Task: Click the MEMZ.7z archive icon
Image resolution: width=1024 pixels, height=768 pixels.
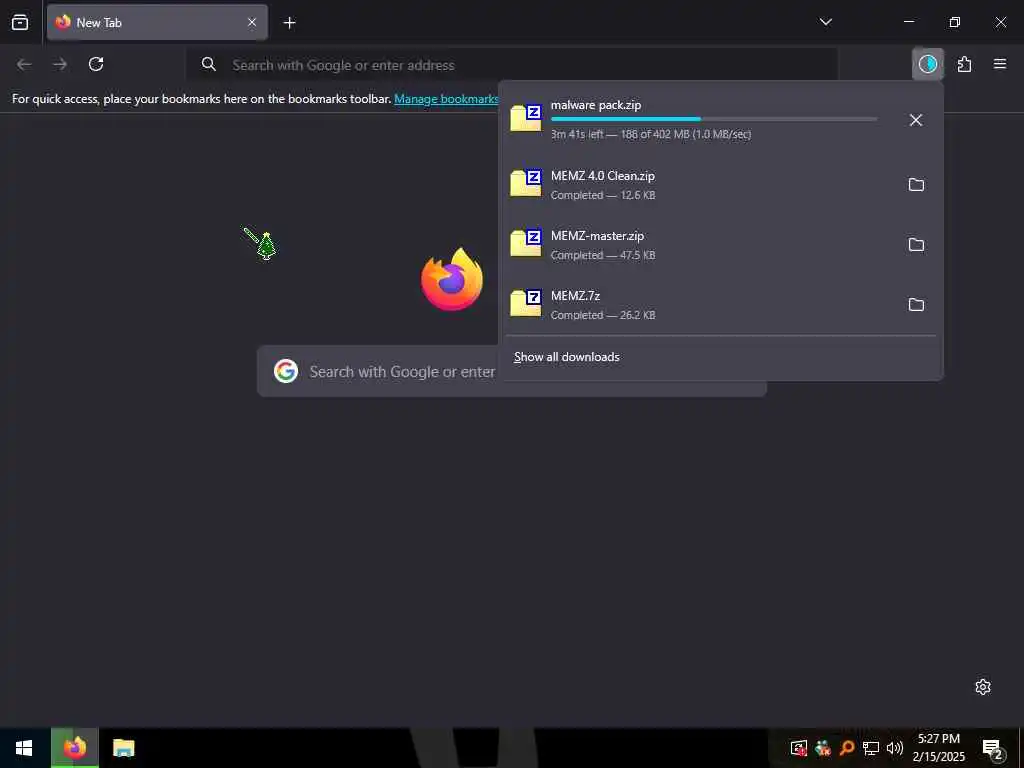Action: 526,303
